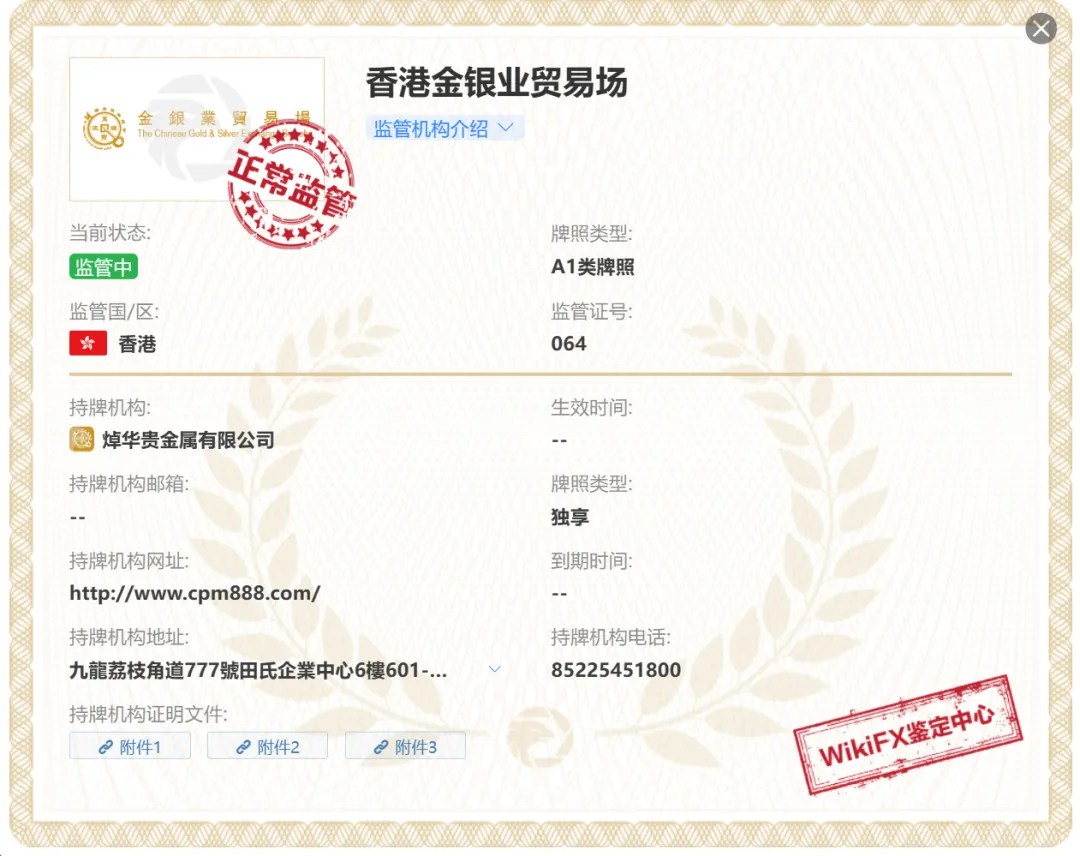1080x856 pixels.
Task: Click the 持牌机构电话 label
Action: coord(611,637)
